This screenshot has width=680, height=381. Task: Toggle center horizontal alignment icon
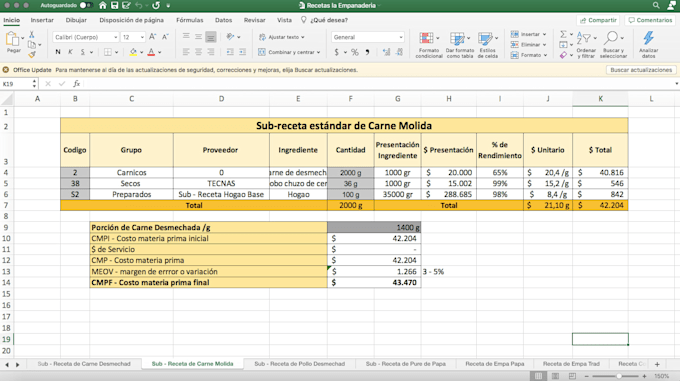(198, 52)
